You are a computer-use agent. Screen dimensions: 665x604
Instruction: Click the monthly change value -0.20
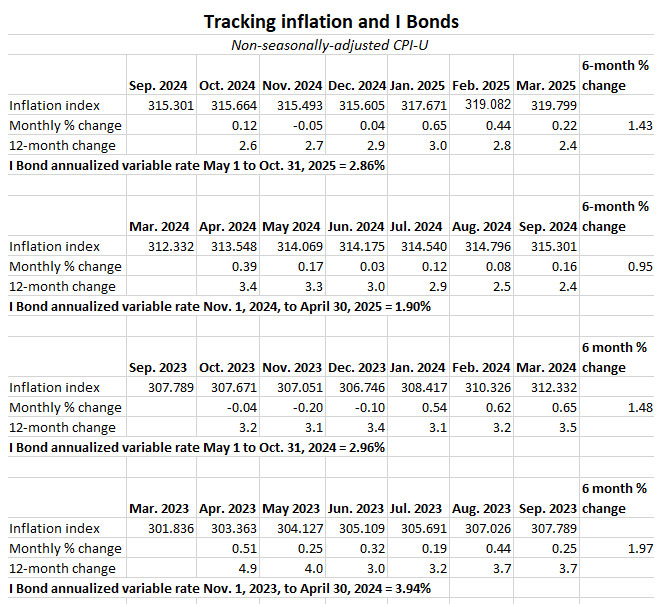coord(294,407)
